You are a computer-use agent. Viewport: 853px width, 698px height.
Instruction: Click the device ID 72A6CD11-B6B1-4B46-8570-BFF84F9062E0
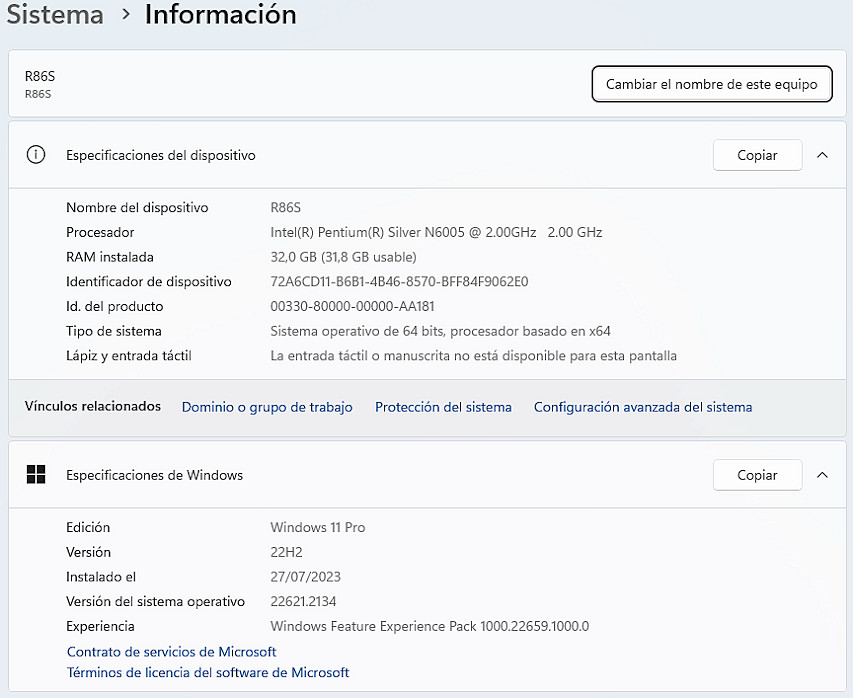399,281
